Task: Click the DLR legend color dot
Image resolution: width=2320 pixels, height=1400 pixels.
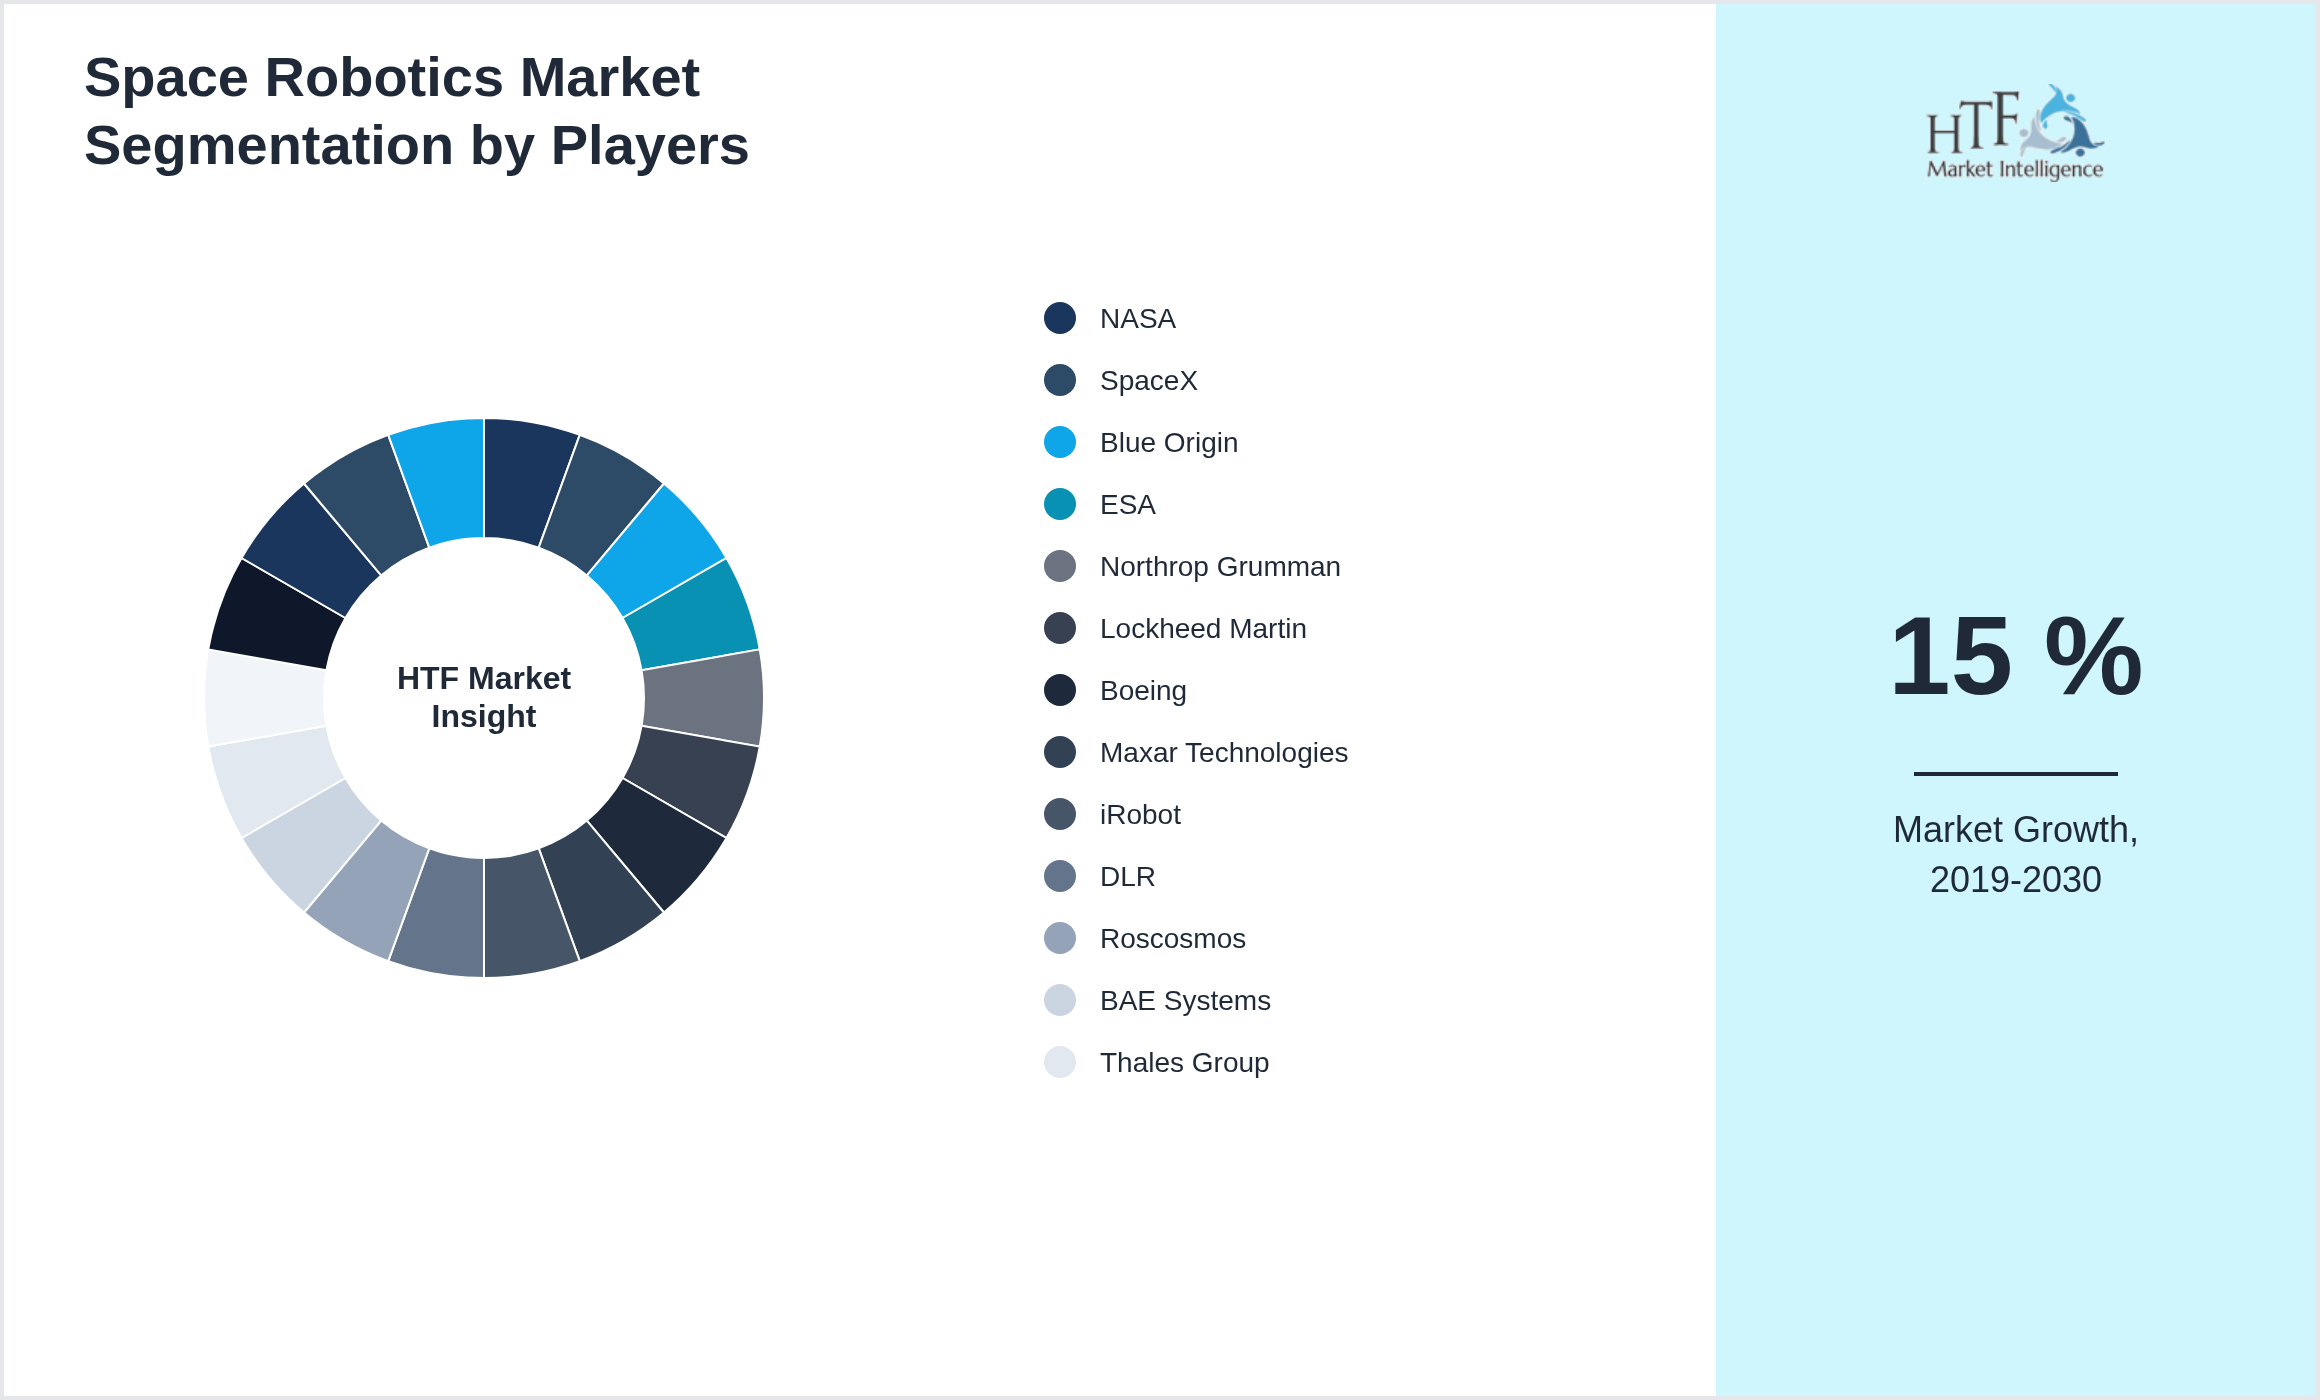Action: (1060, 876)
